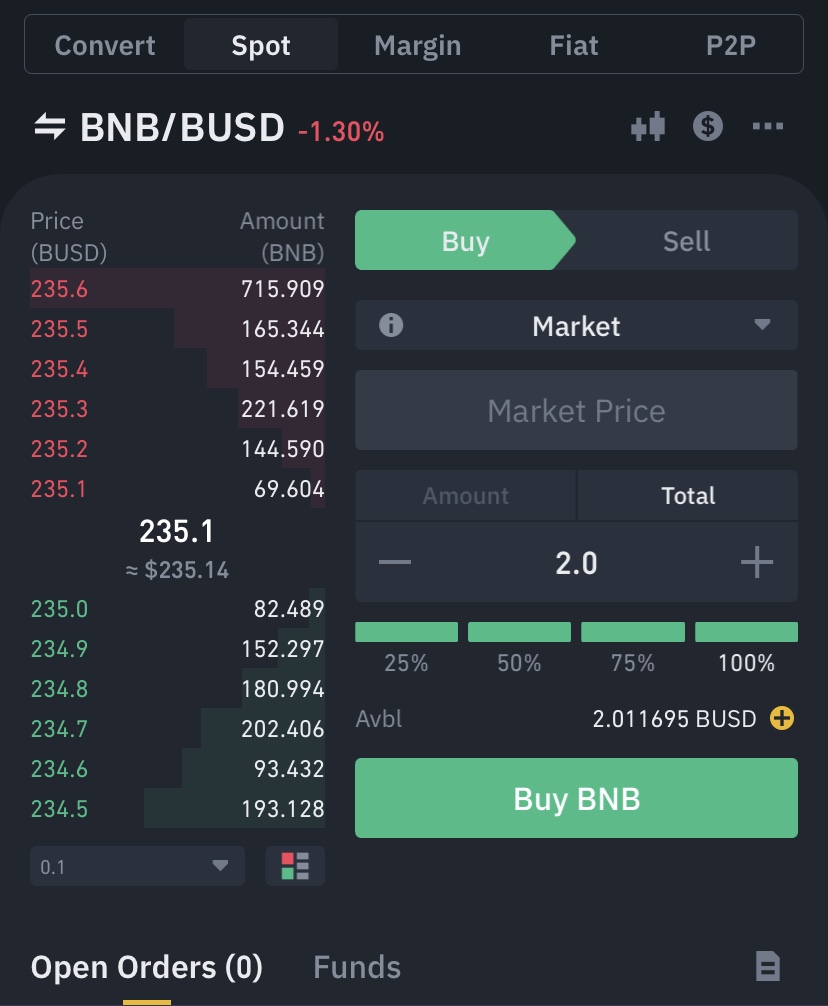Set the percentage slider to 50%
This screenshot has width=828, height=1006.
tap(519, 633)
